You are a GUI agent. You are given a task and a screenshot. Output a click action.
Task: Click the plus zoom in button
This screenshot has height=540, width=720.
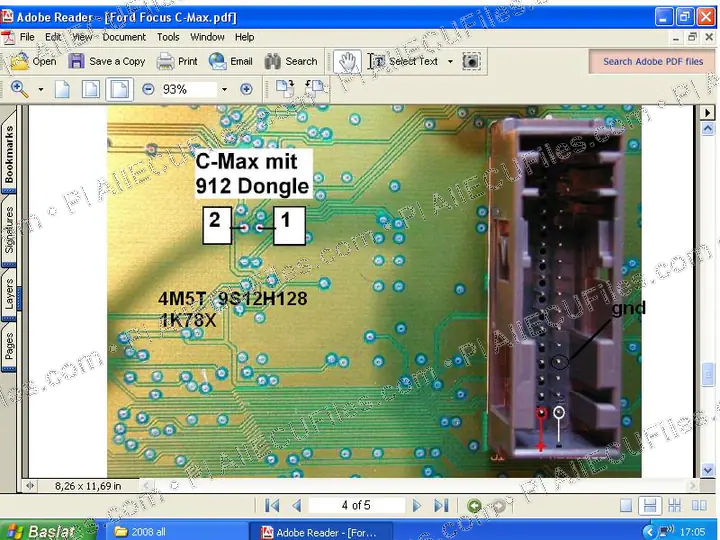(x=246, y=89)
